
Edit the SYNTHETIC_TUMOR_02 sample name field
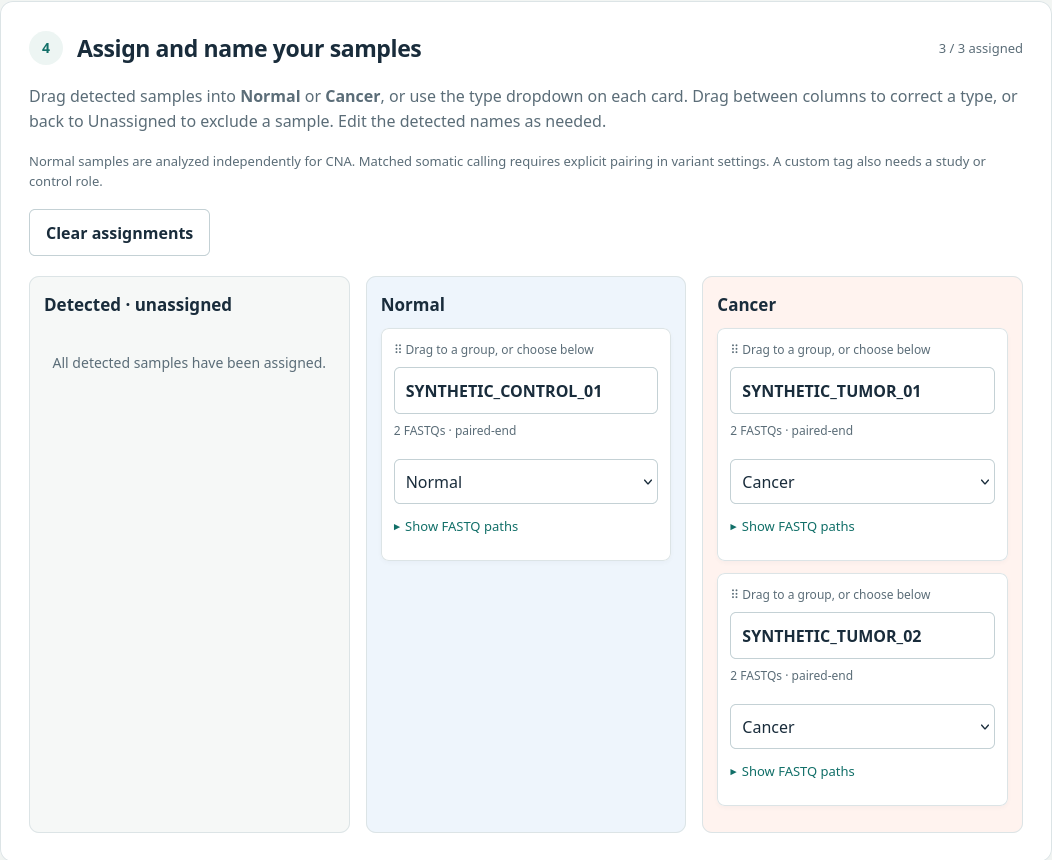click(x=862, y=635)
